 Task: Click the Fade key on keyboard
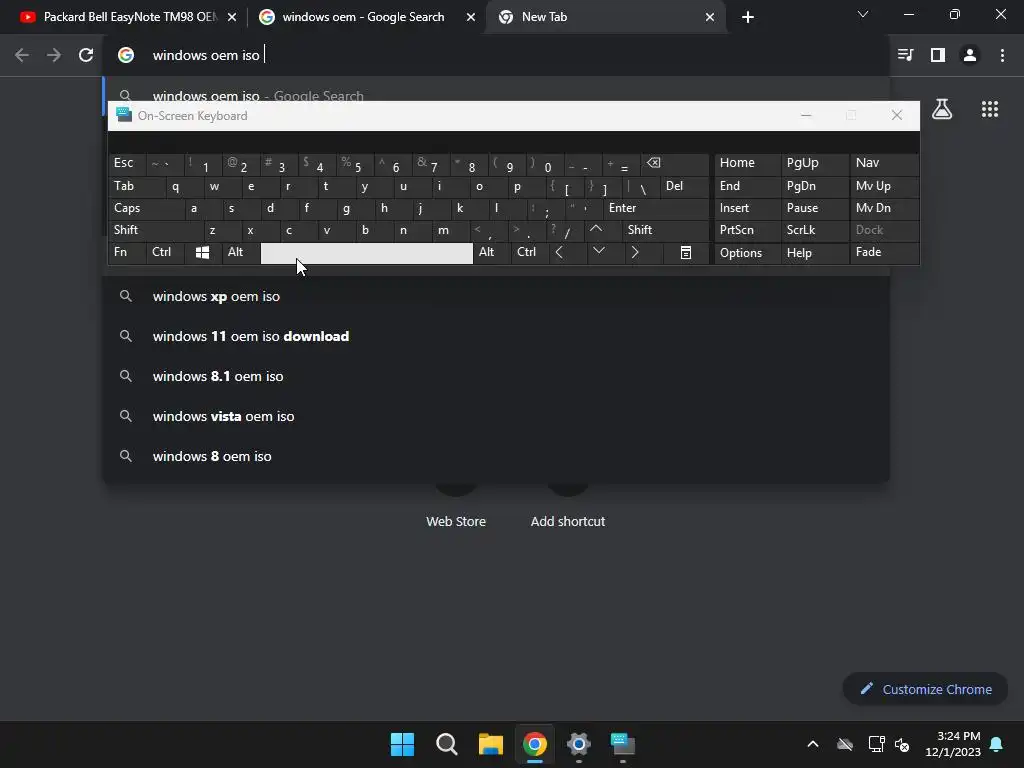884,252
